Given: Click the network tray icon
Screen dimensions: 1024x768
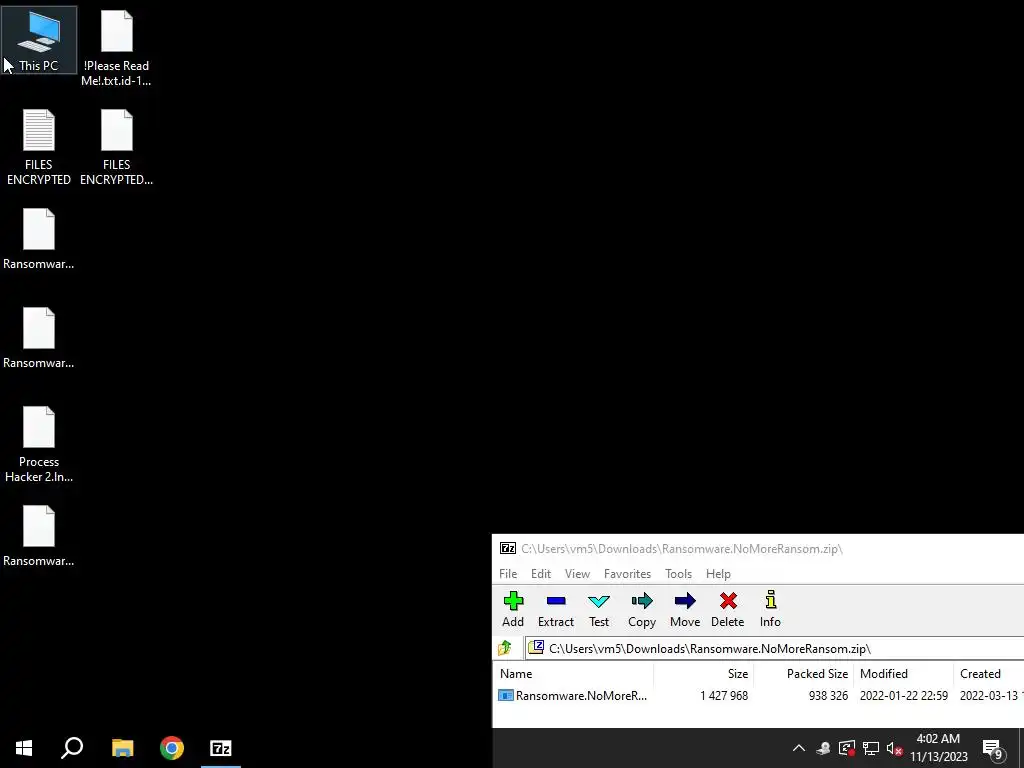Looking at the screenshot, I should coord(871,748).
